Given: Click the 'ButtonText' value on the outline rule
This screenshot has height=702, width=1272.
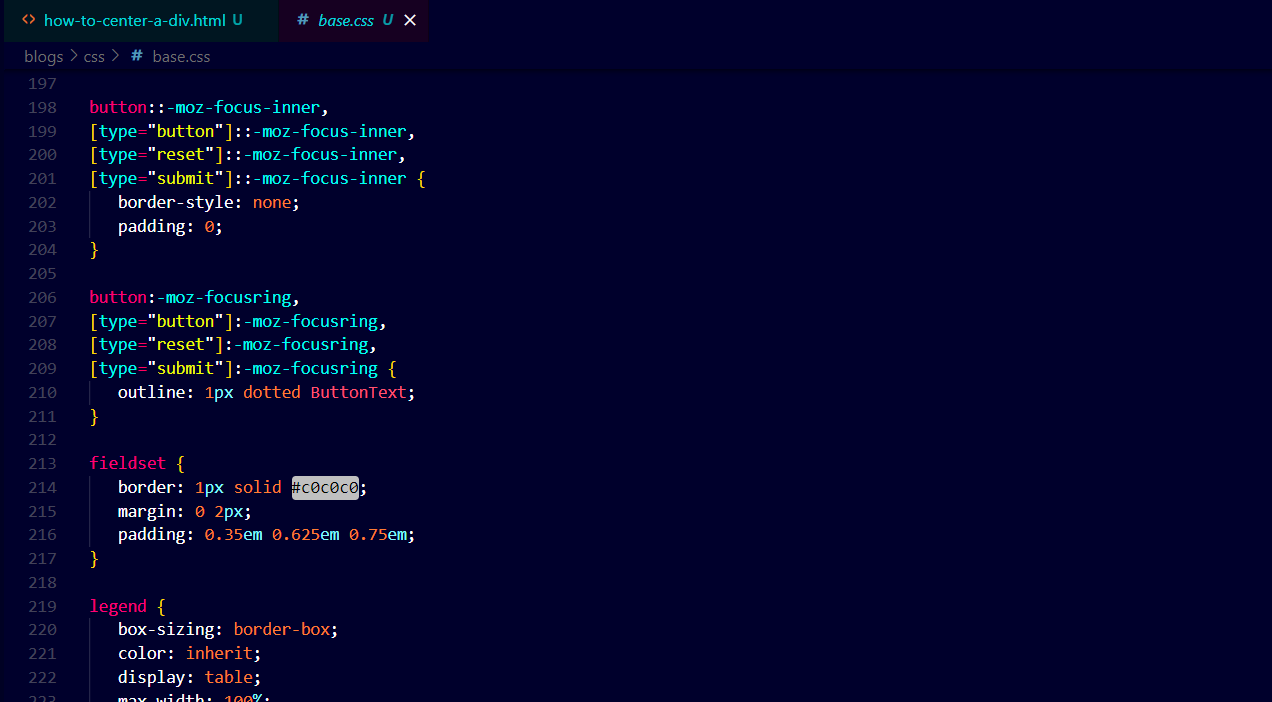Looking at the screenshot, I should [x=357, y=392].
